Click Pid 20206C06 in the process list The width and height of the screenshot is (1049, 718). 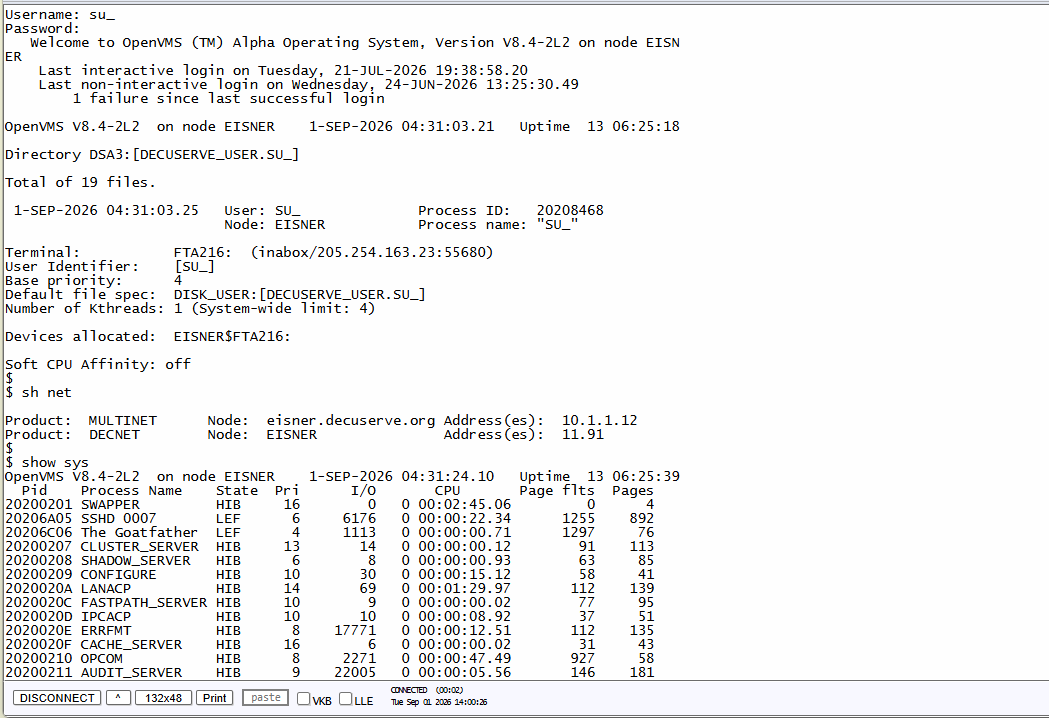tap(38, 533)
